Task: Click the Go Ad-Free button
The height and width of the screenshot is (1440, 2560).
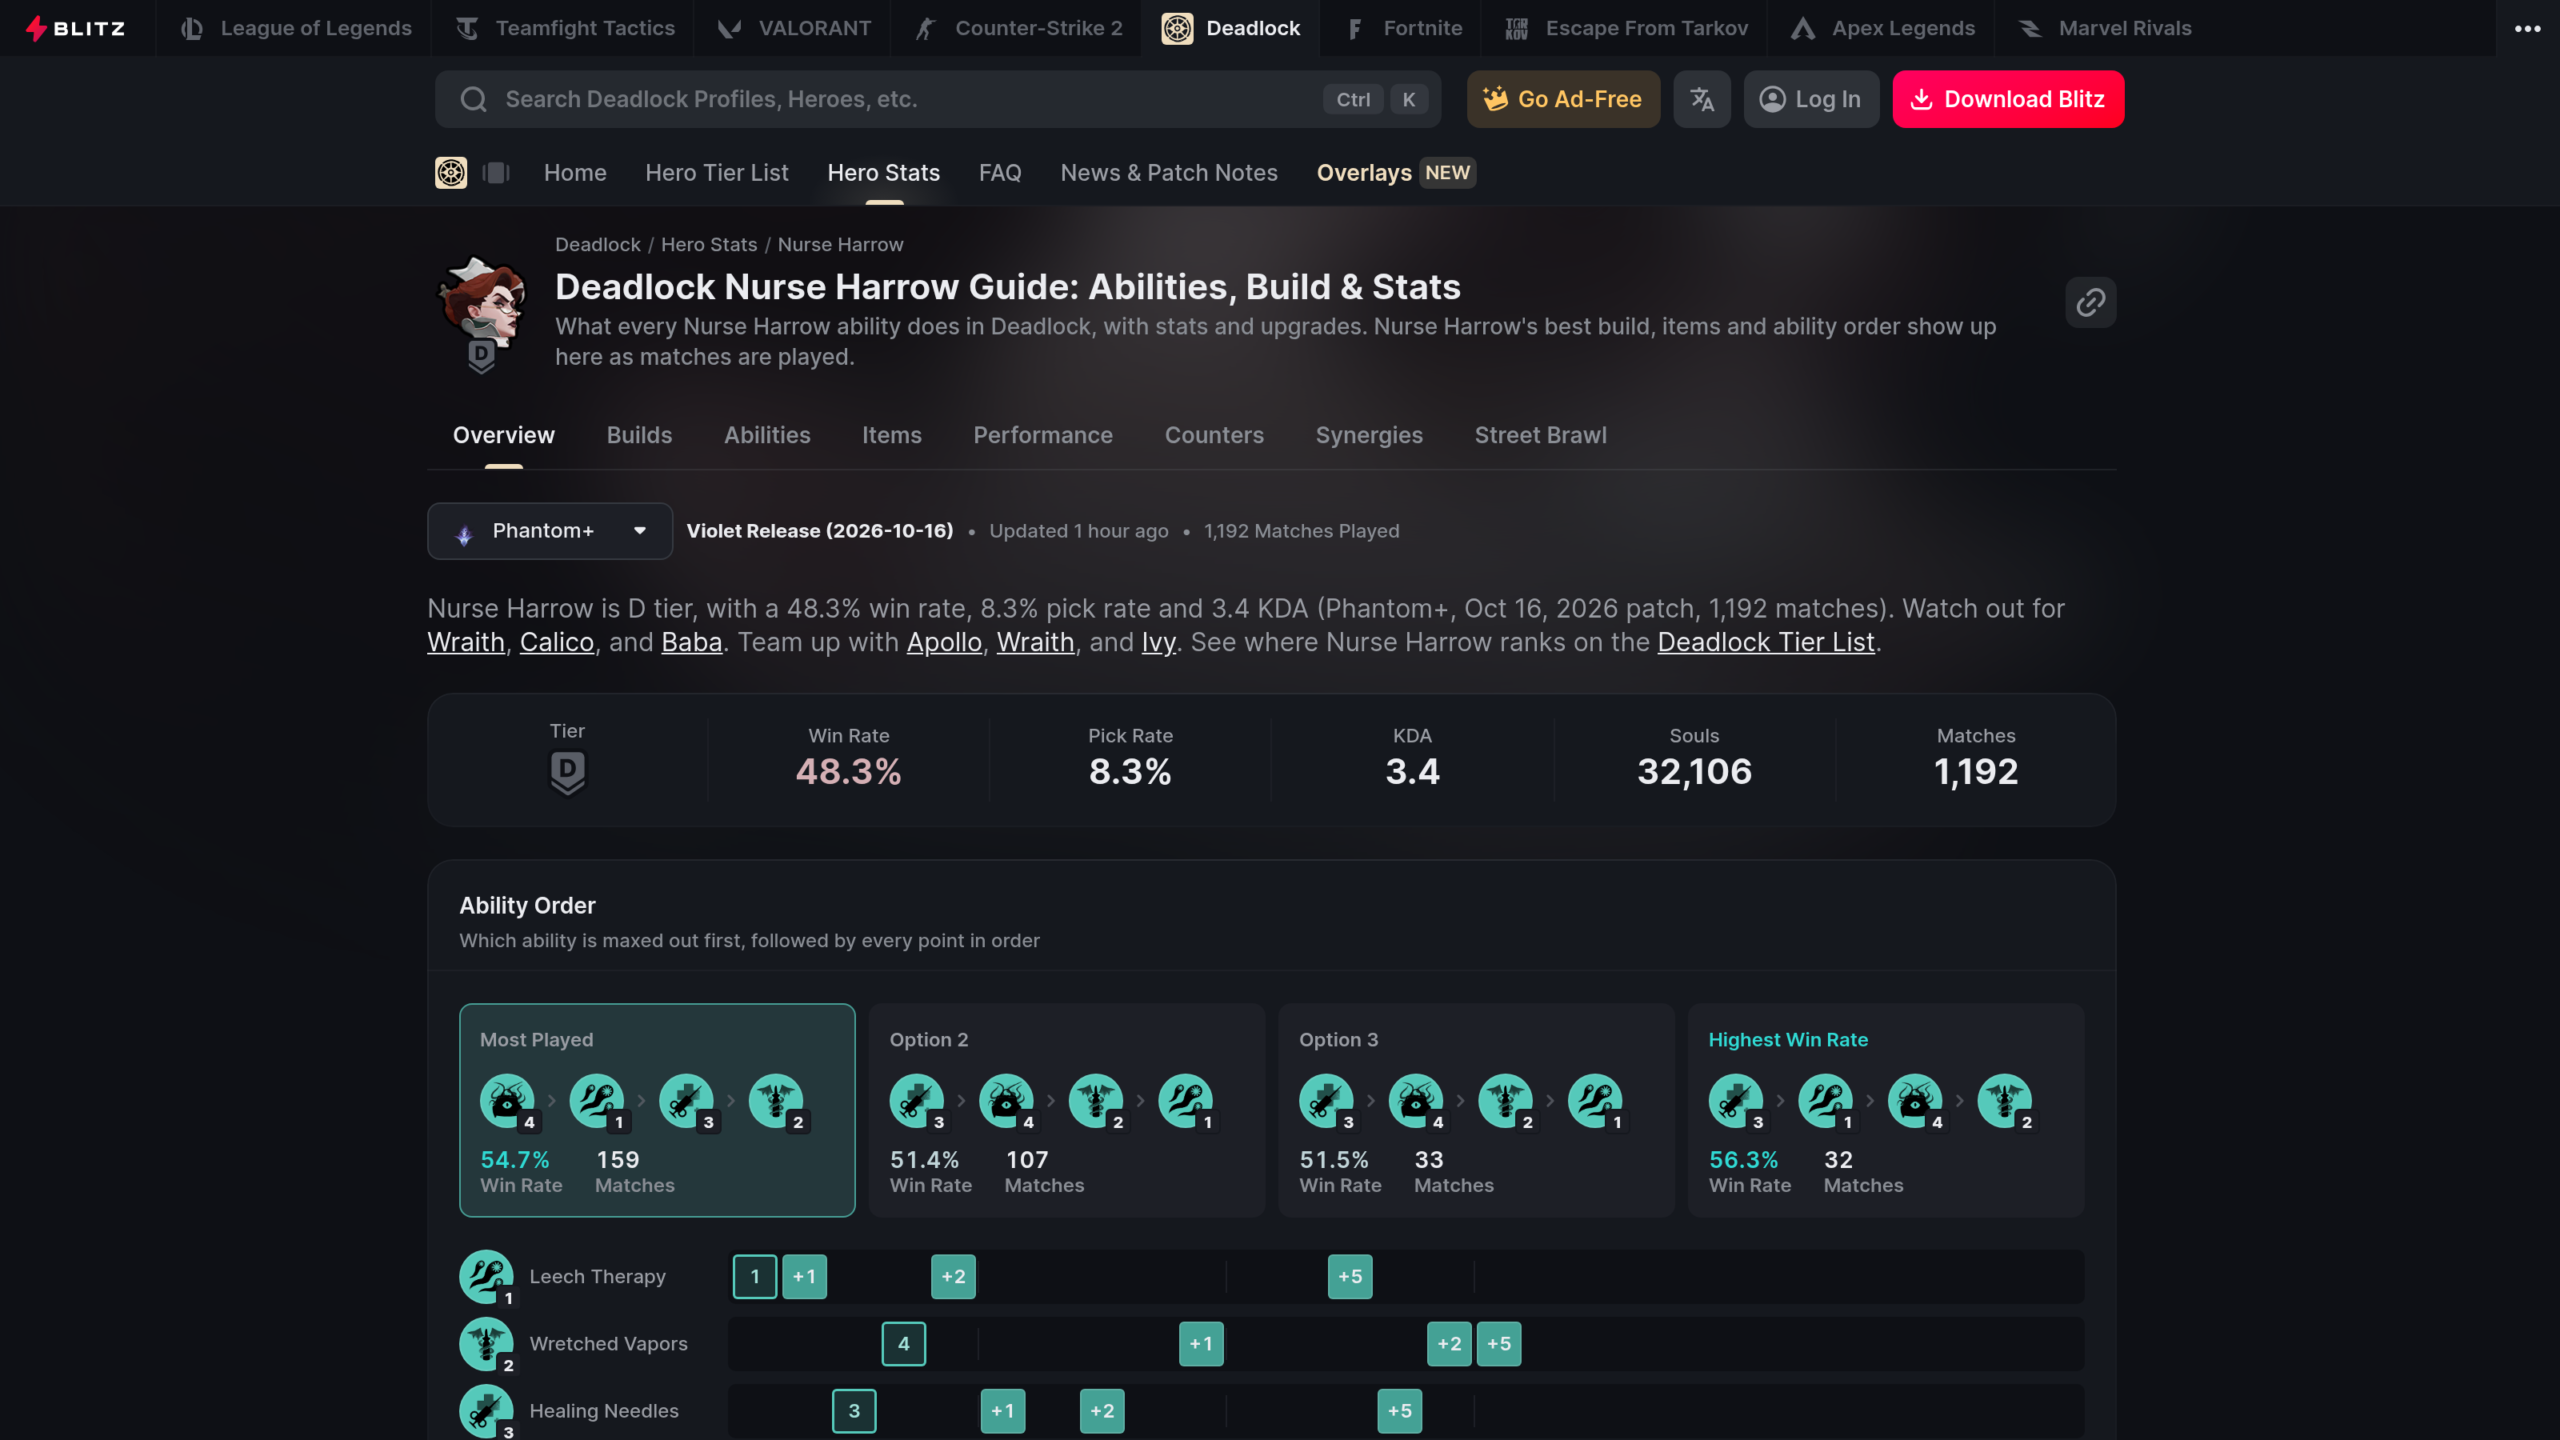Action: tap(1563, 99)
